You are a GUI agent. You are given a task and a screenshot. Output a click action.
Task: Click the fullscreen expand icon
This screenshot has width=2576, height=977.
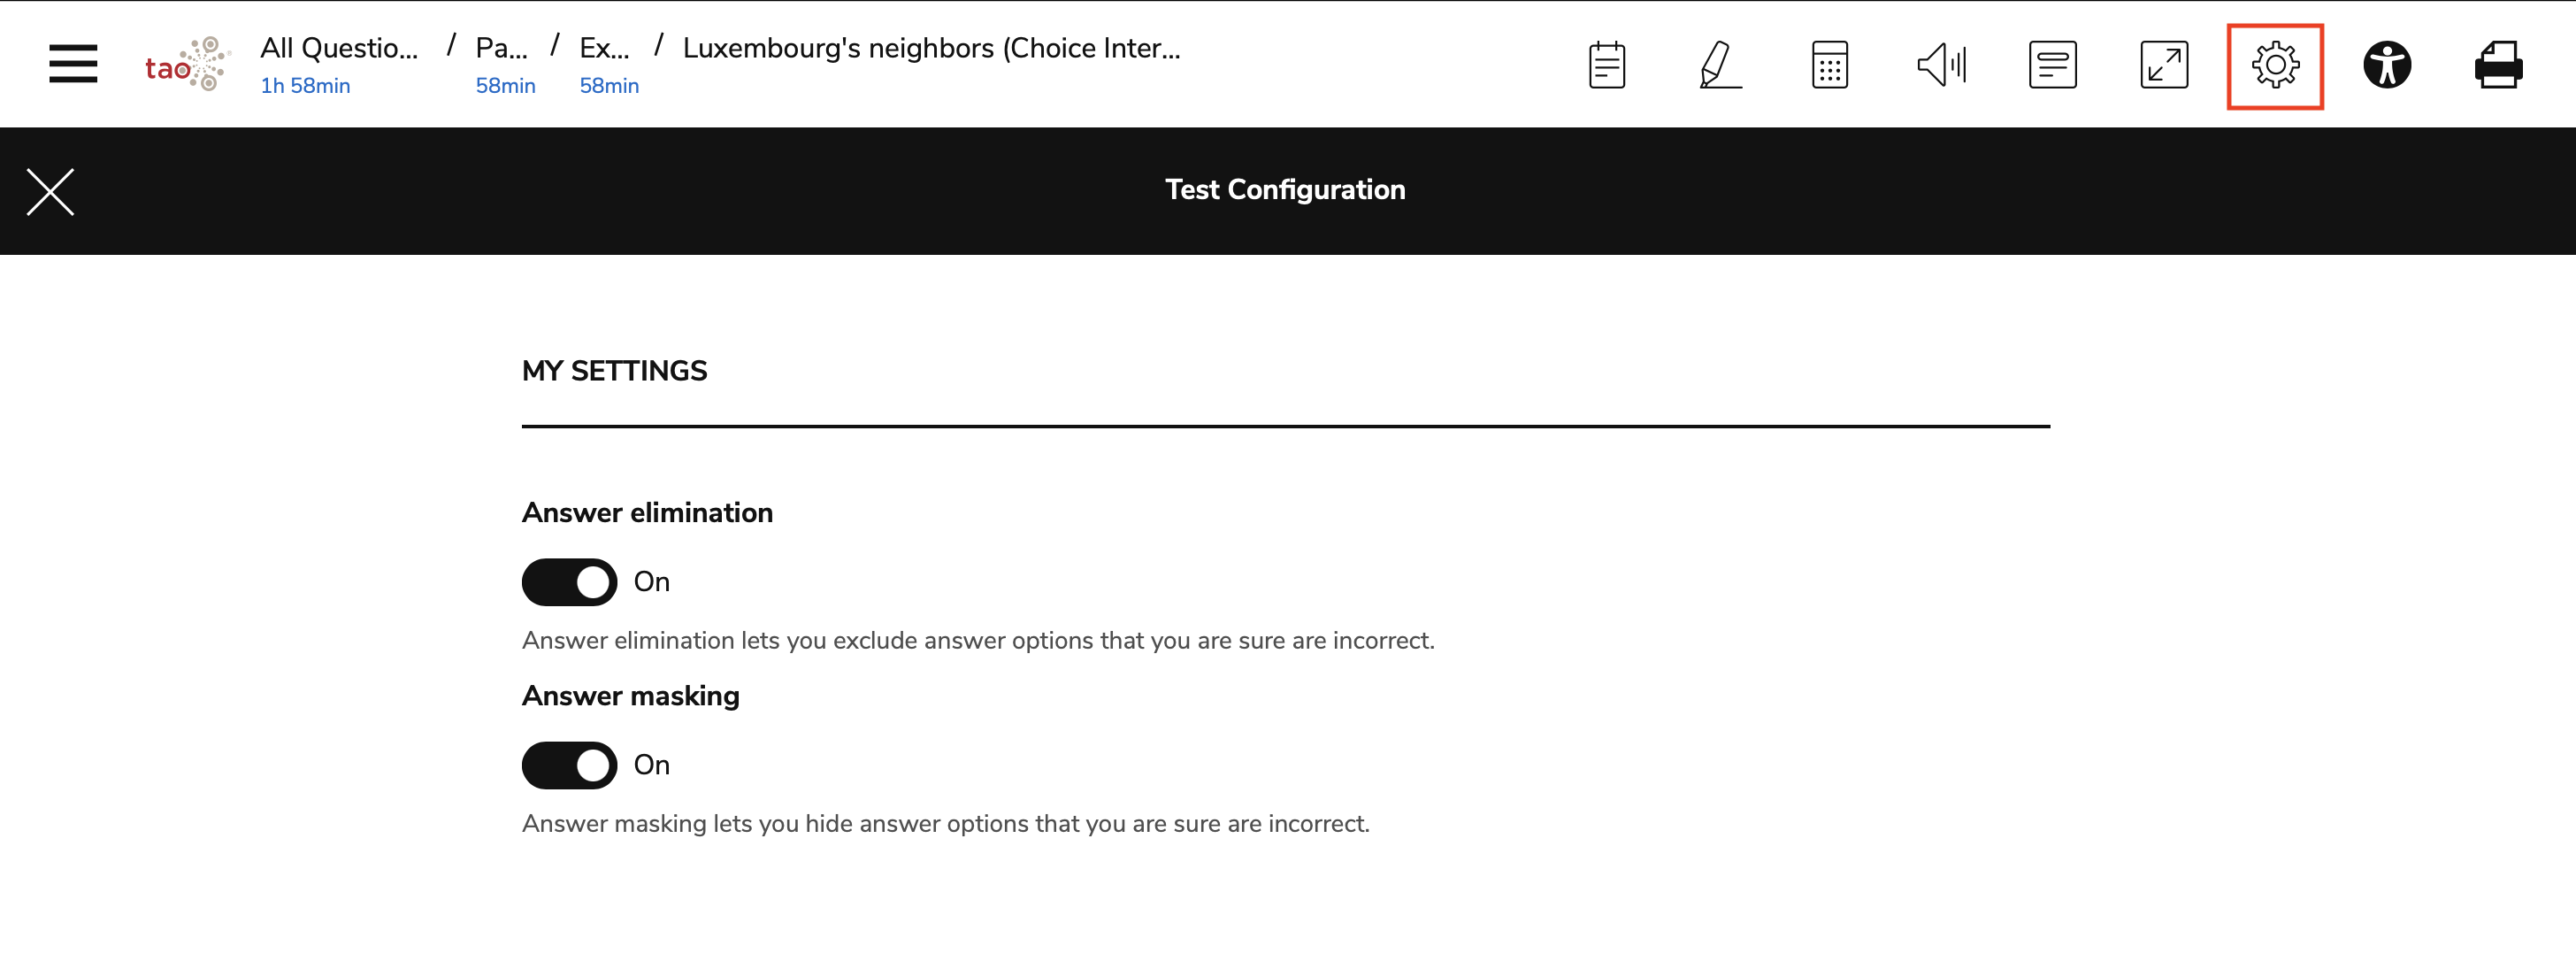(2164, 65)
